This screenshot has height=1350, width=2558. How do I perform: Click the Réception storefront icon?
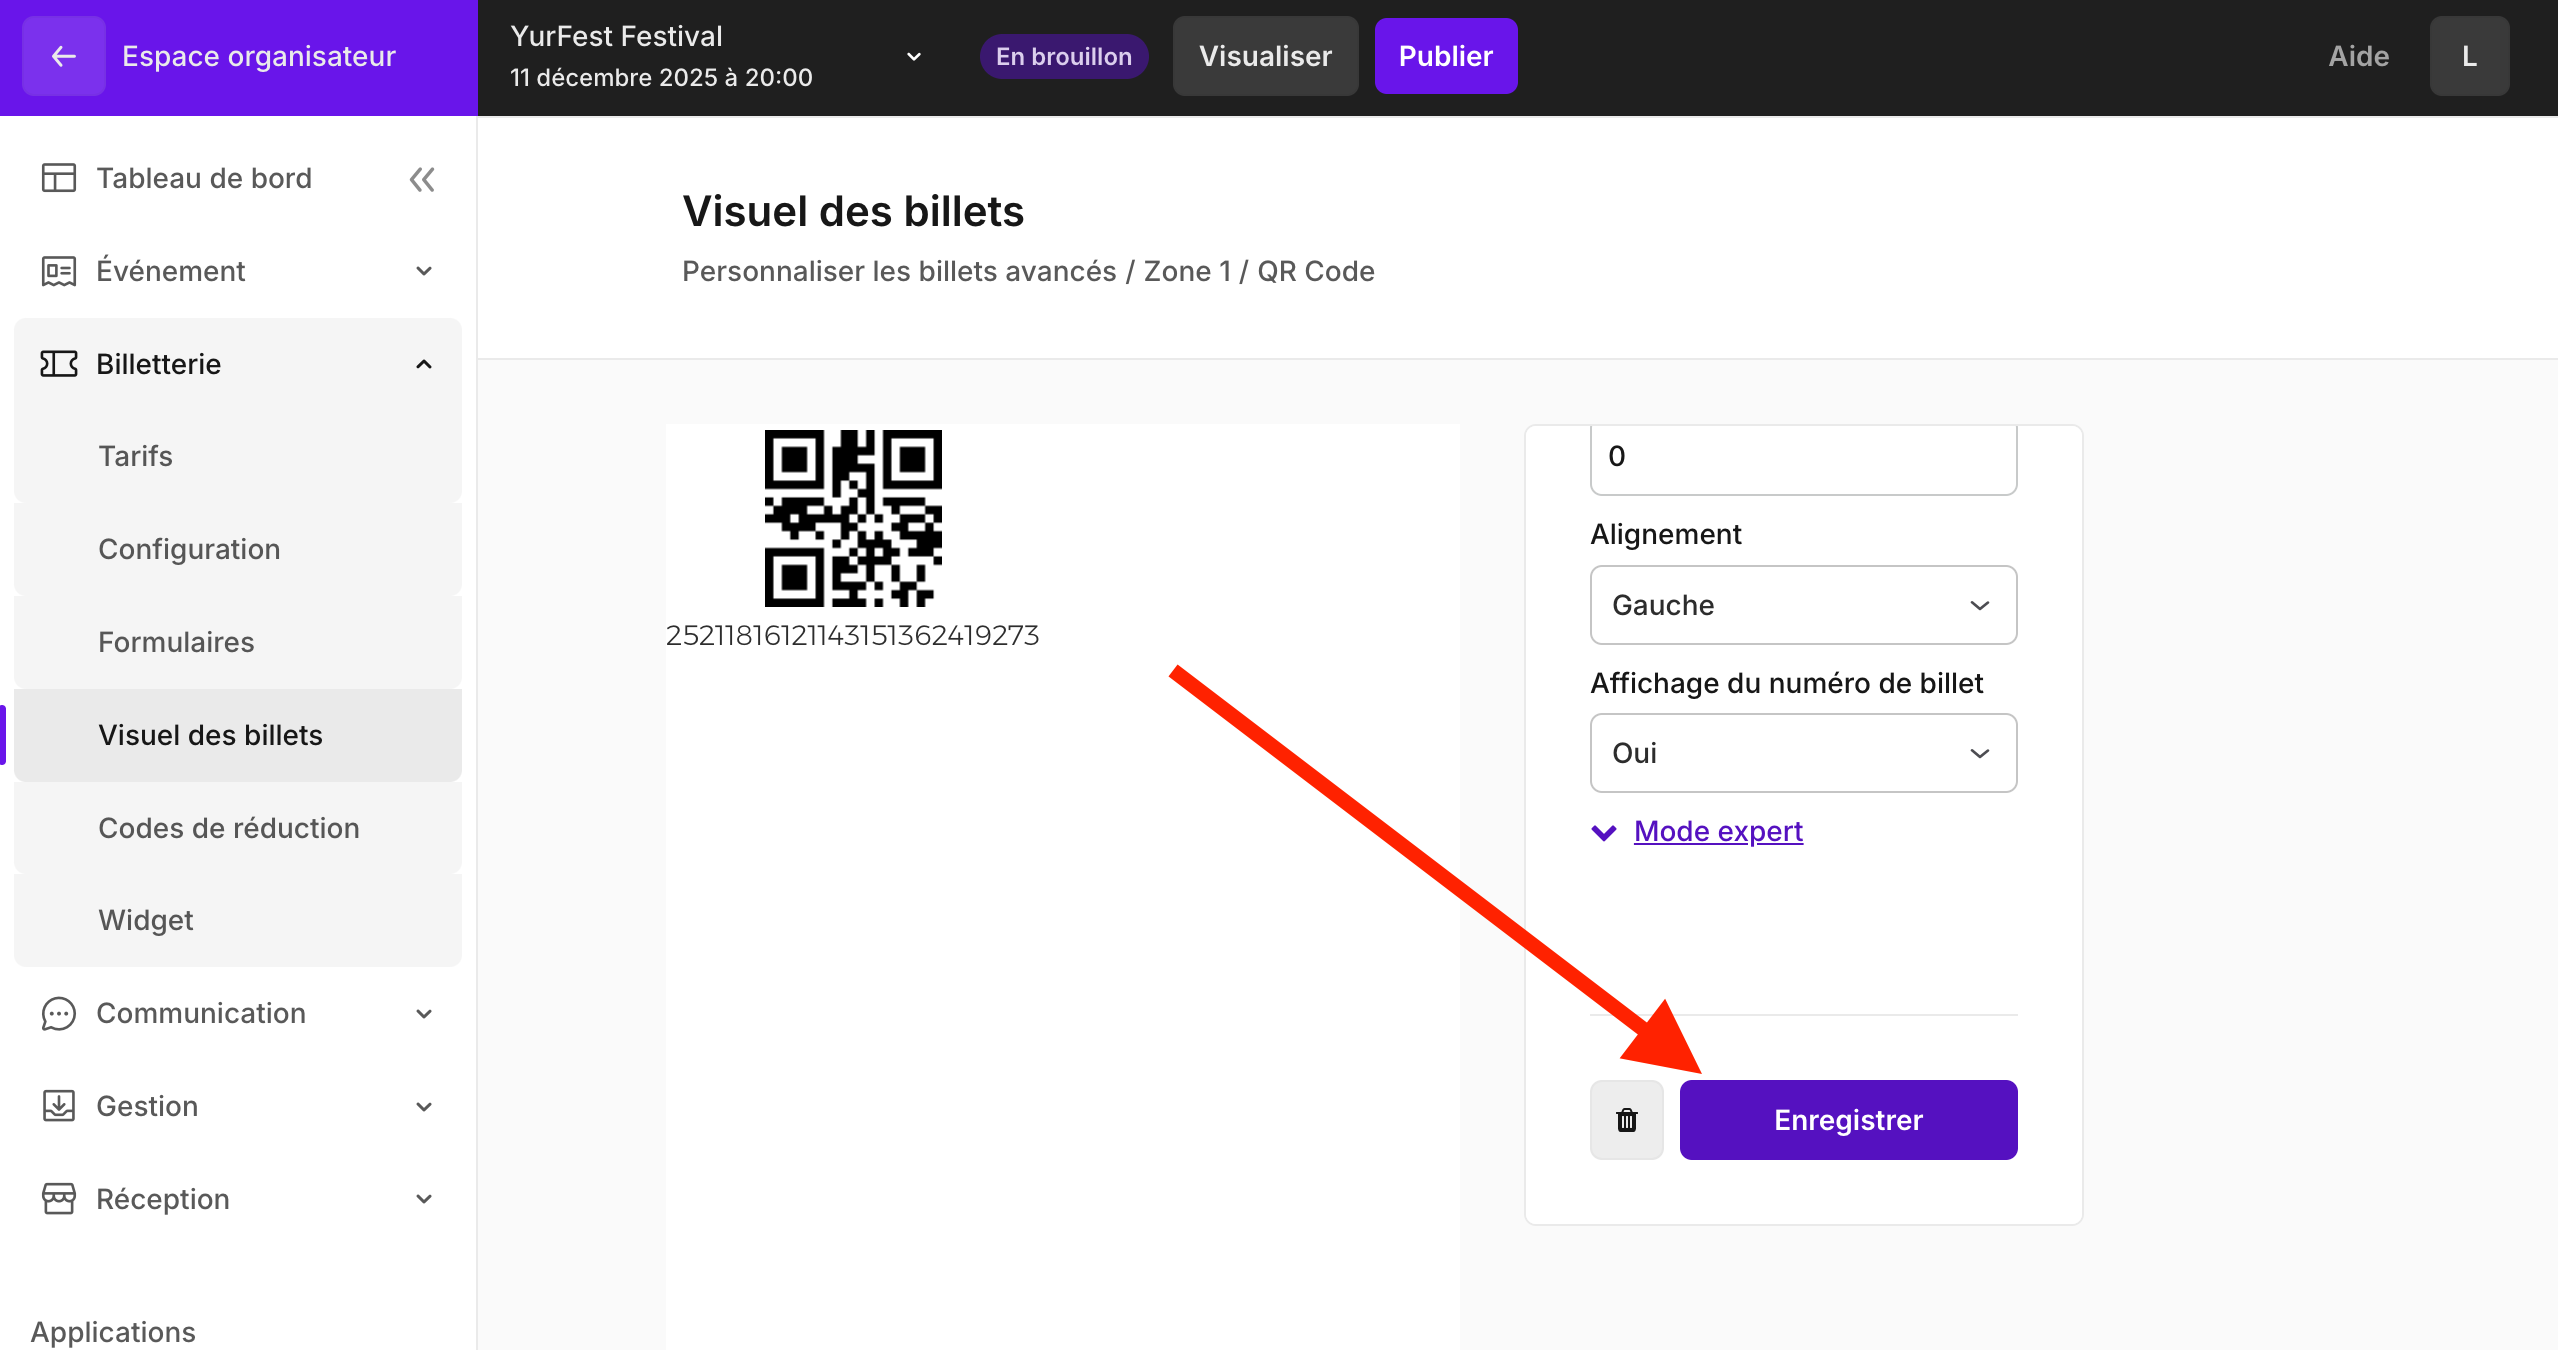[x=58, y=1199]
